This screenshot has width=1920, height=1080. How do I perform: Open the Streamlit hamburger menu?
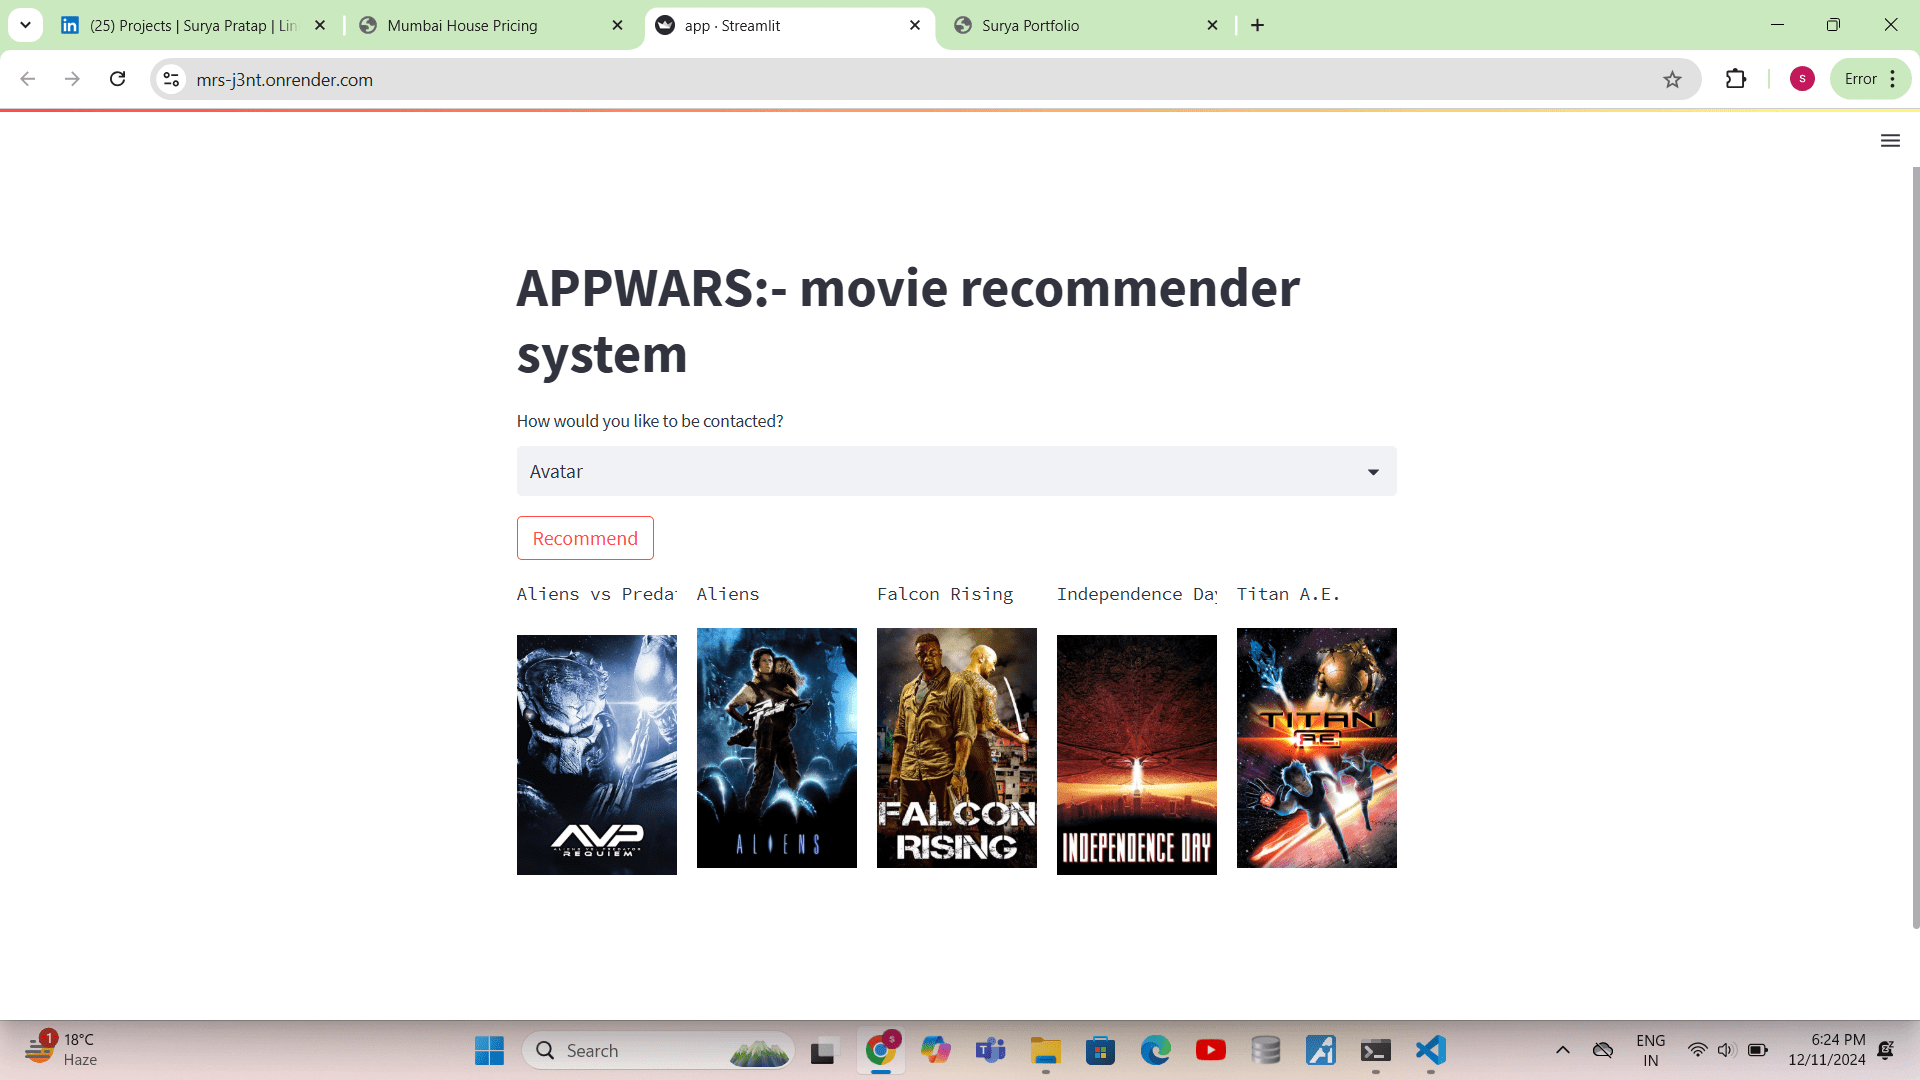pyautogui.click(x=1890, y=141)
